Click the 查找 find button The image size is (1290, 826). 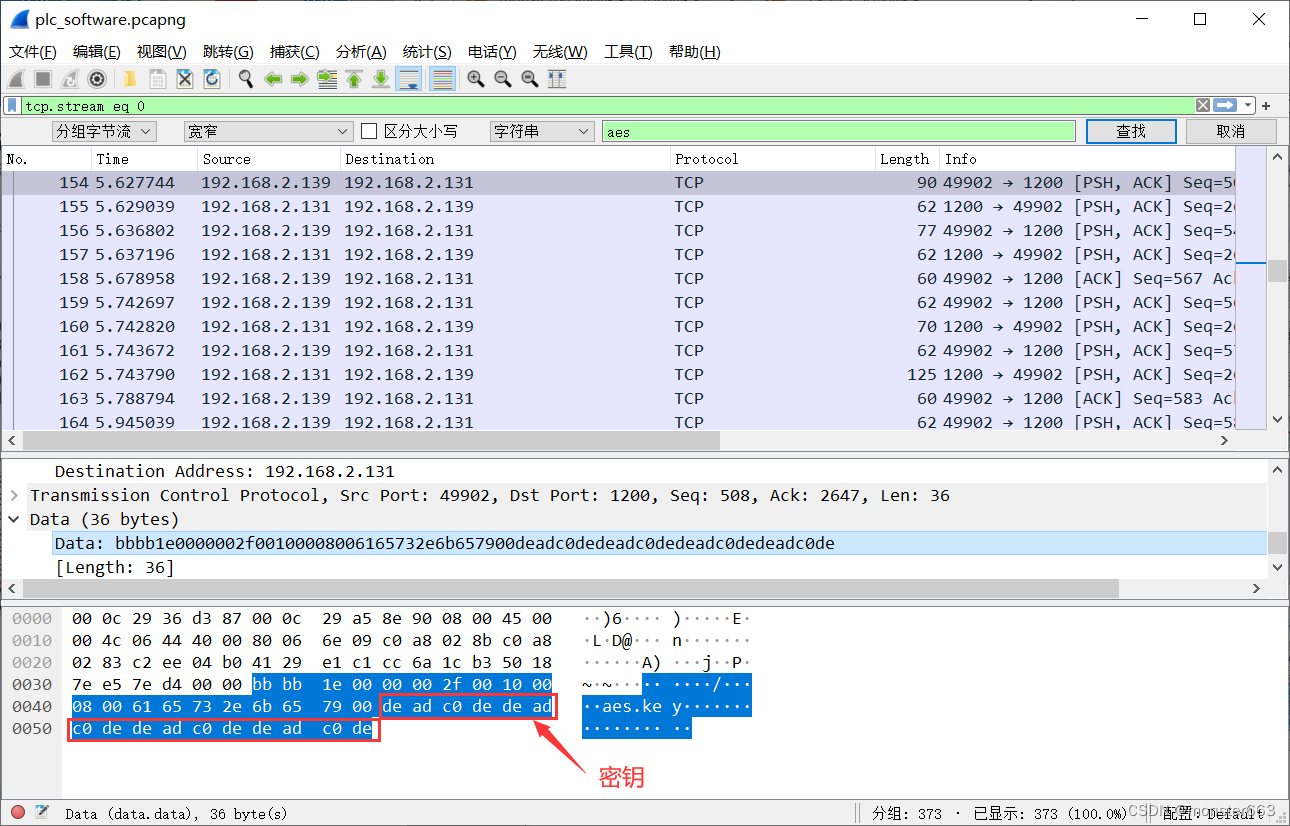[1131, 131]
